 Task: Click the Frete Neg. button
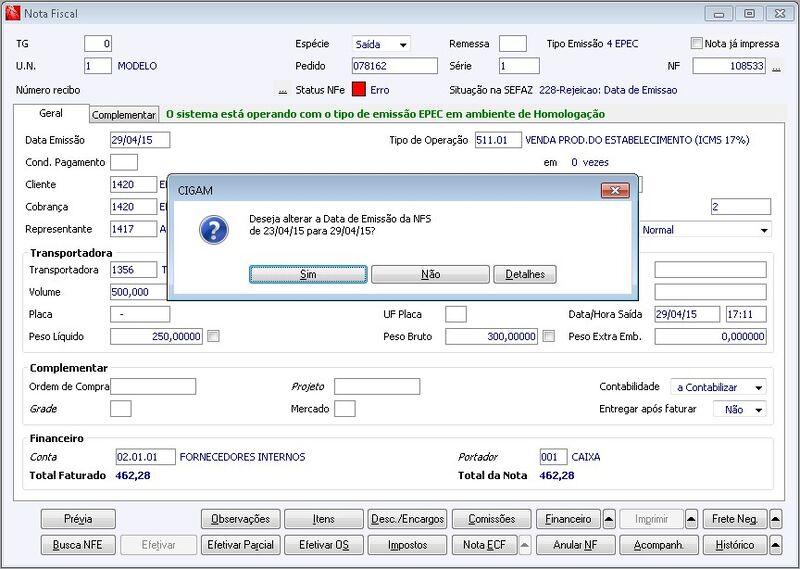point(735,519)
